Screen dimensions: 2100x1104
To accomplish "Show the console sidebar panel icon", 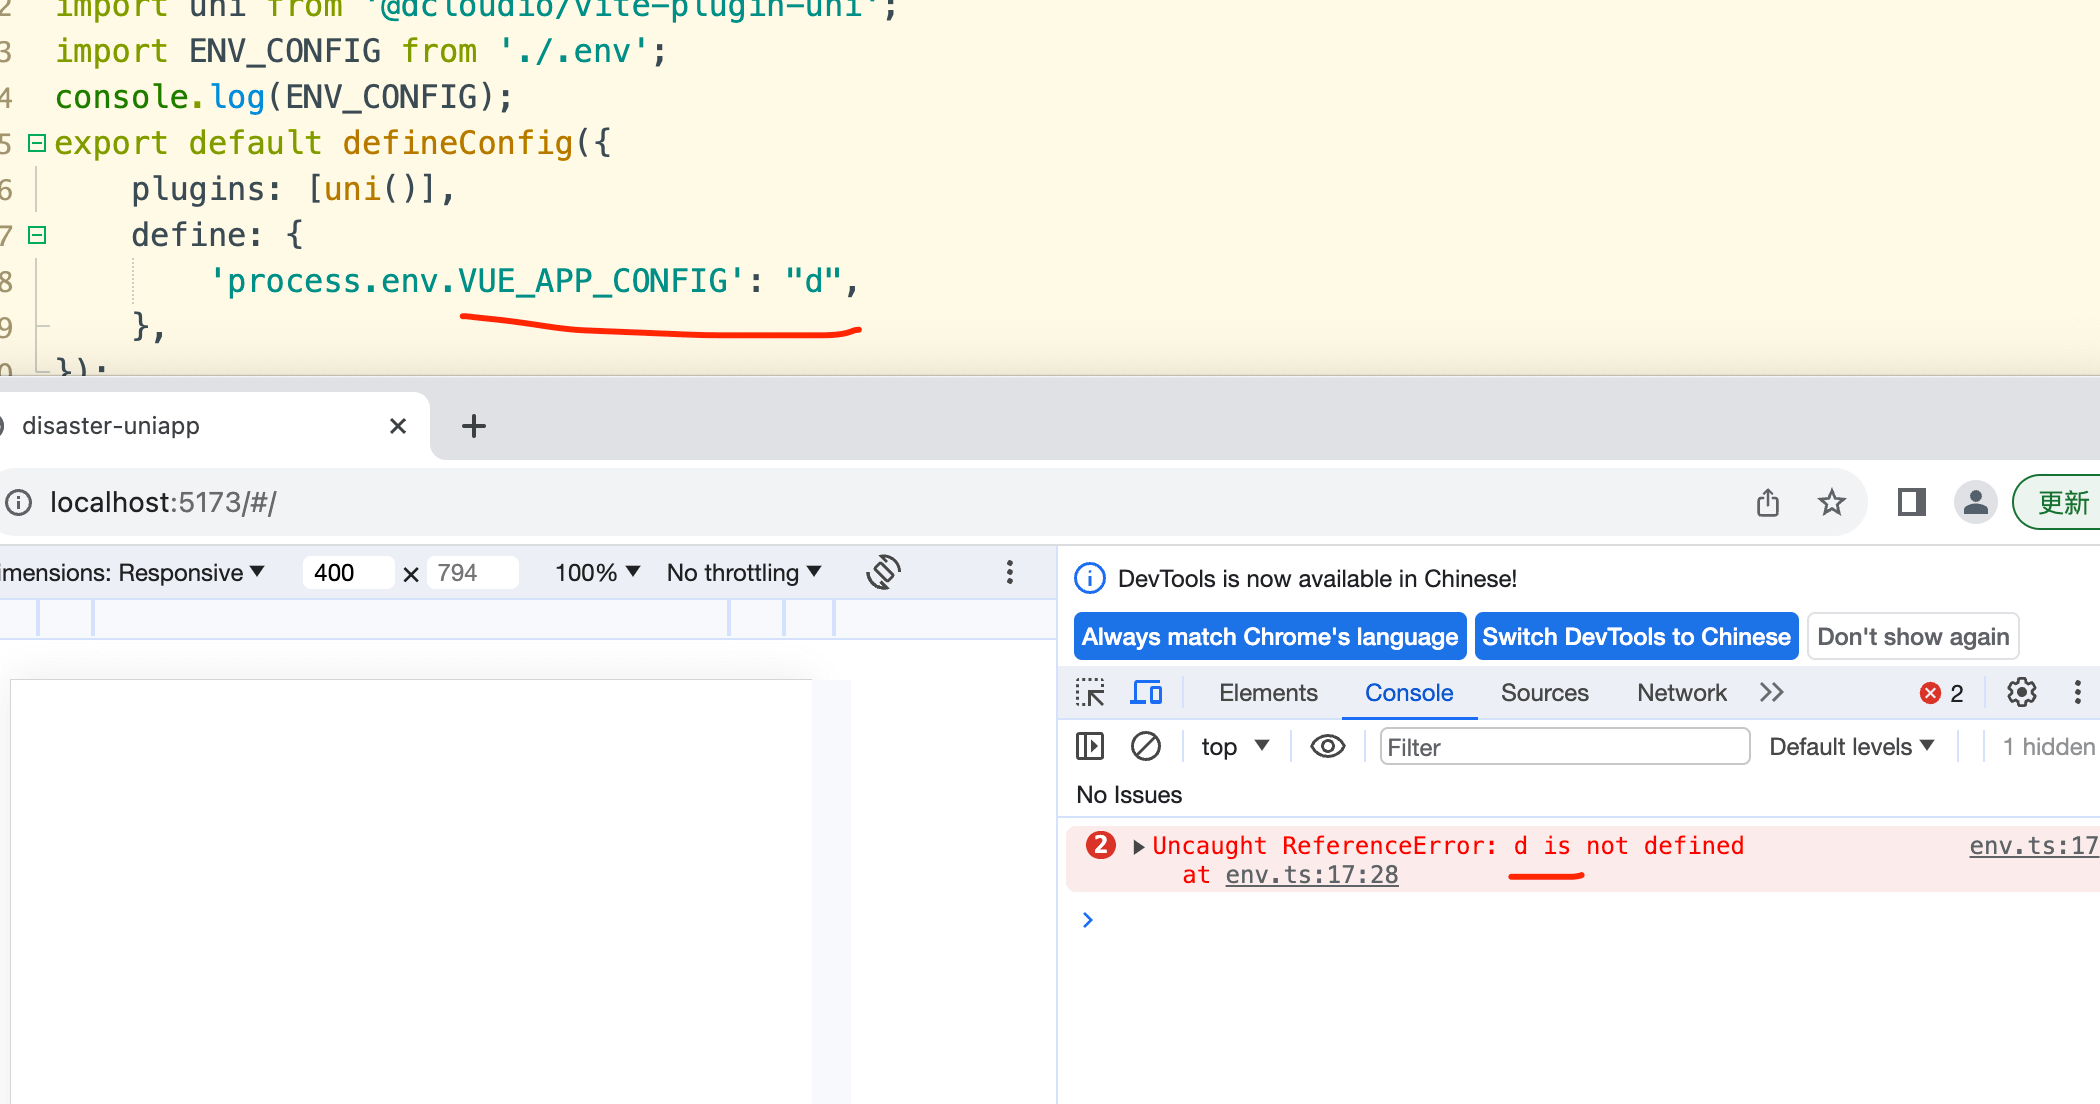I will tap(1089, 746).
